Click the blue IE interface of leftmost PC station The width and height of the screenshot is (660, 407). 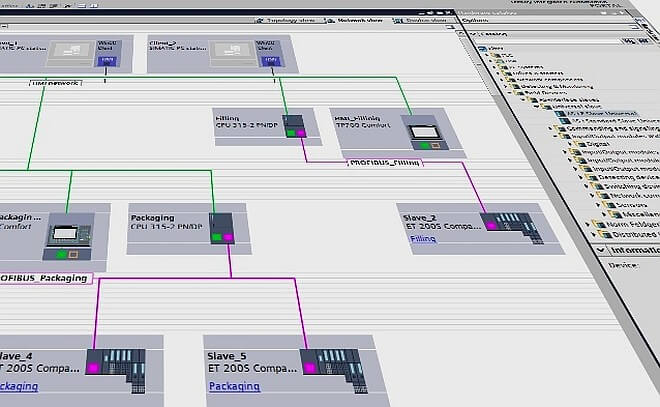pos(107,61)
